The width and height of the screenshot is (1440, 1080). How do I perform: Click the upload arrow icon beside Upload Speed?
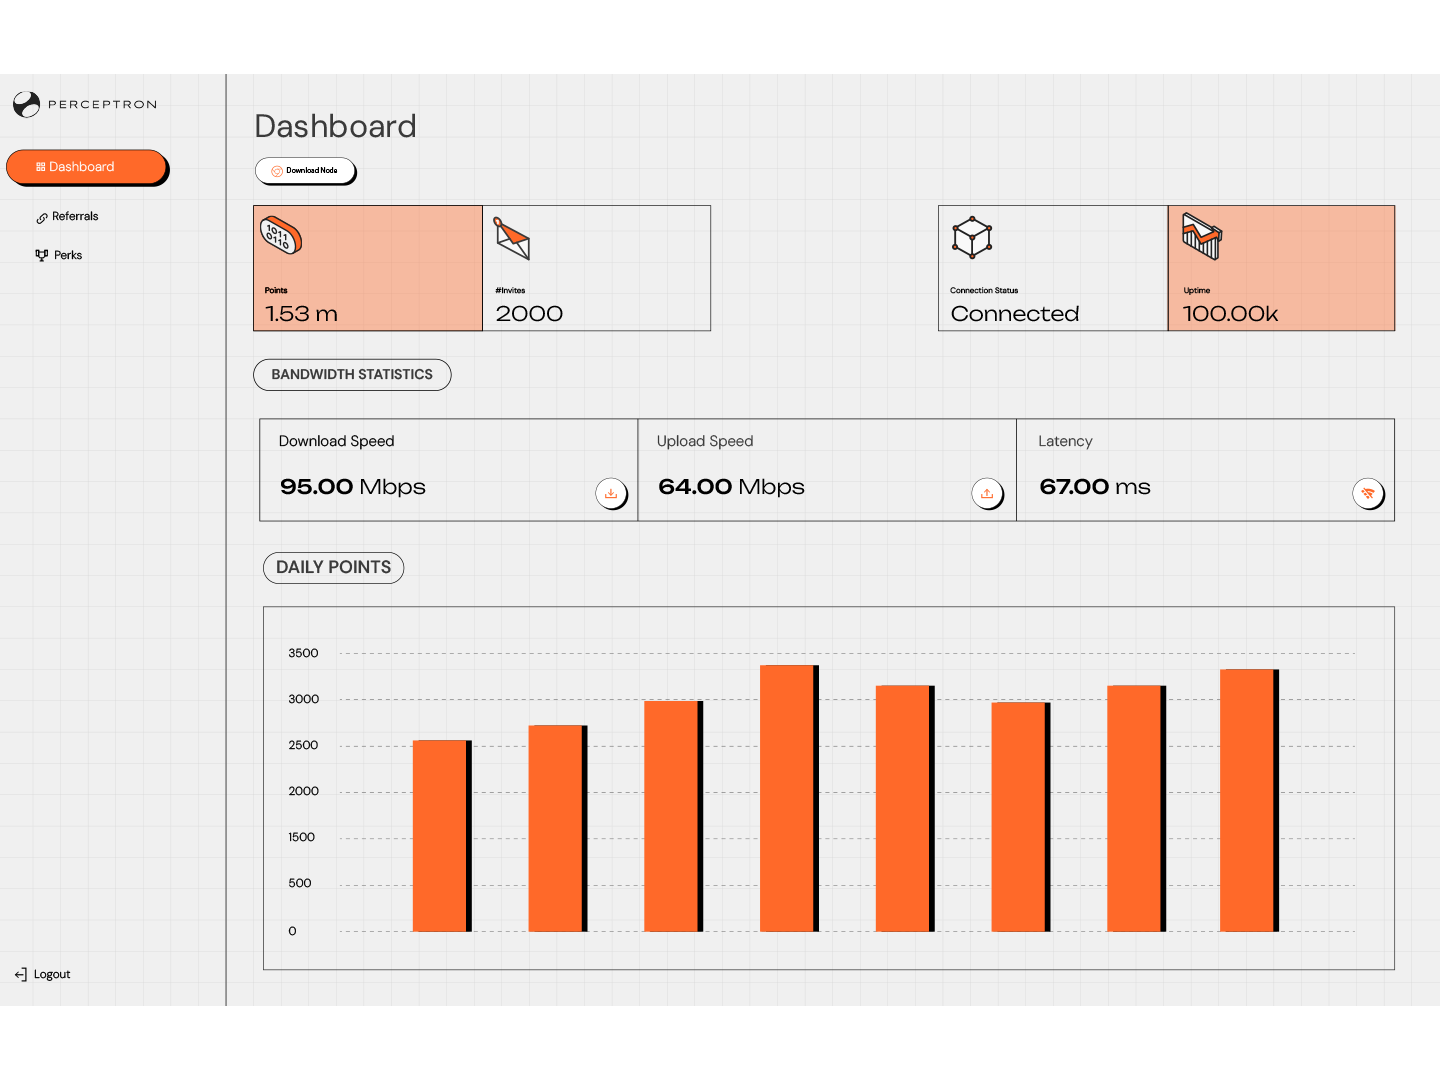988,493
